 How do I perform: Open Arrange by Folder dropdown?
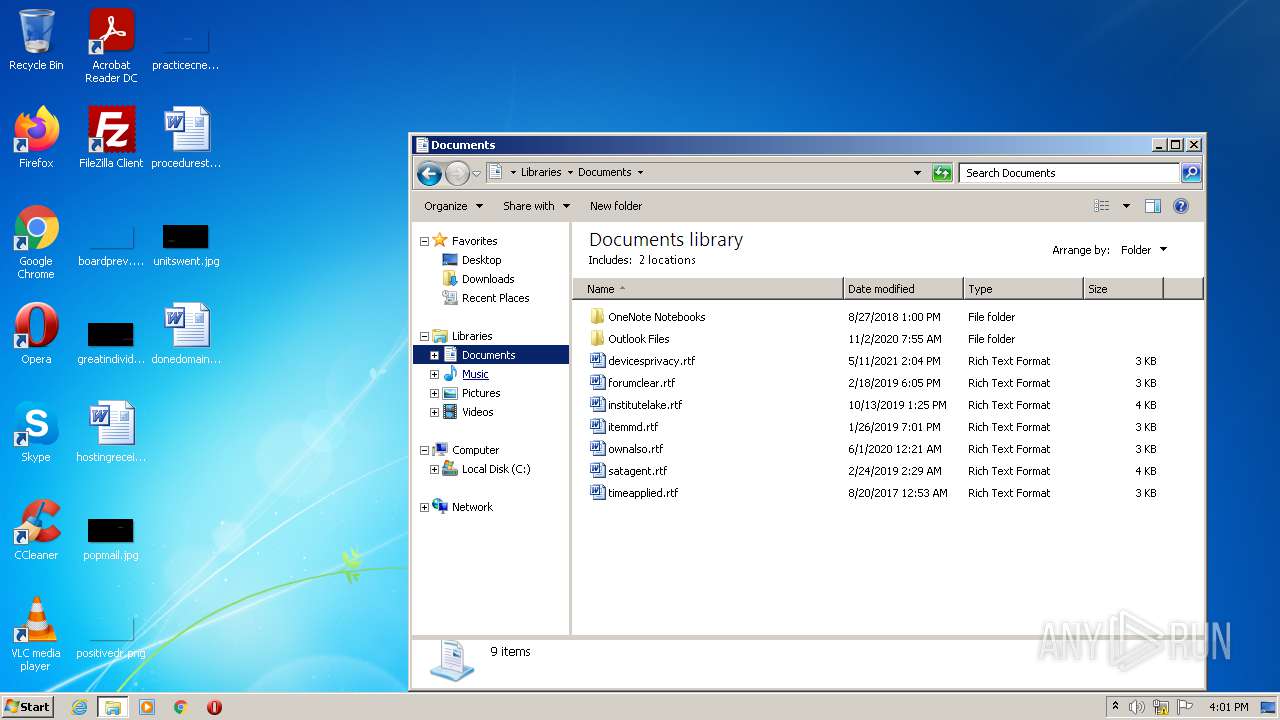(1144, 250)
